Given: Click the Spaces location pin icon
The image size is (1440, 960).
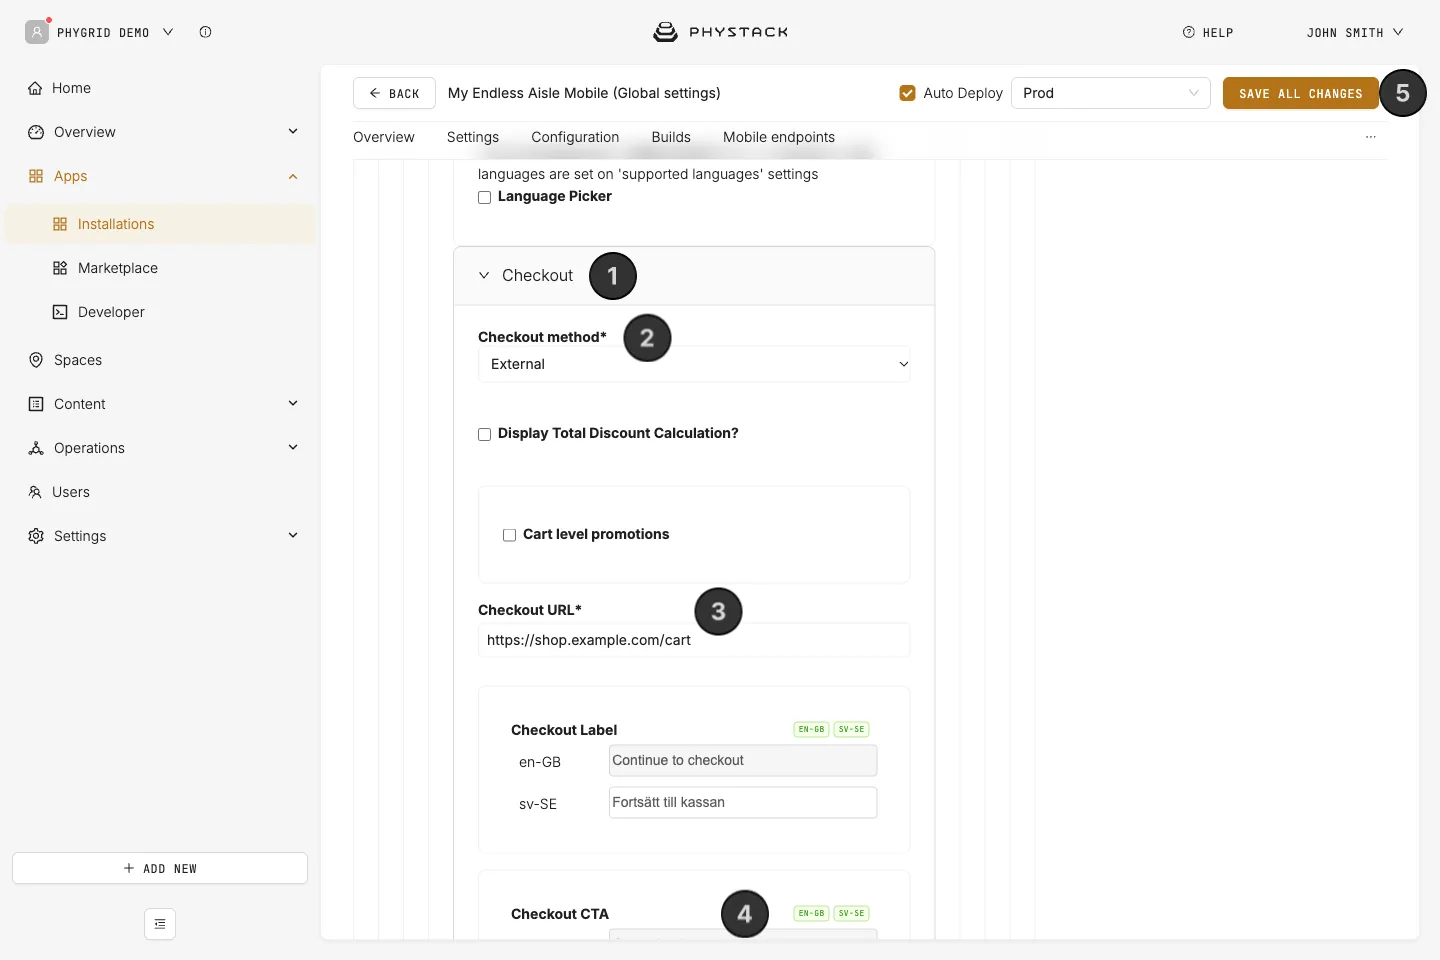Looking at the screenshot, I should click(36, 360).
